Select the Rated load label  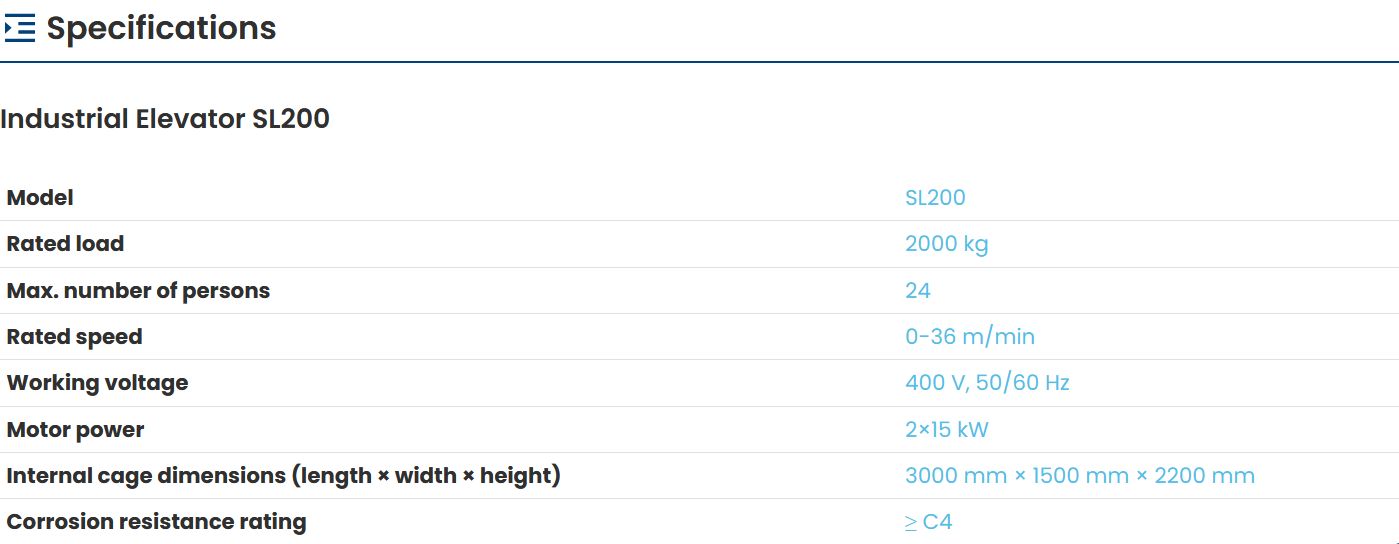[x=65, y=244]
